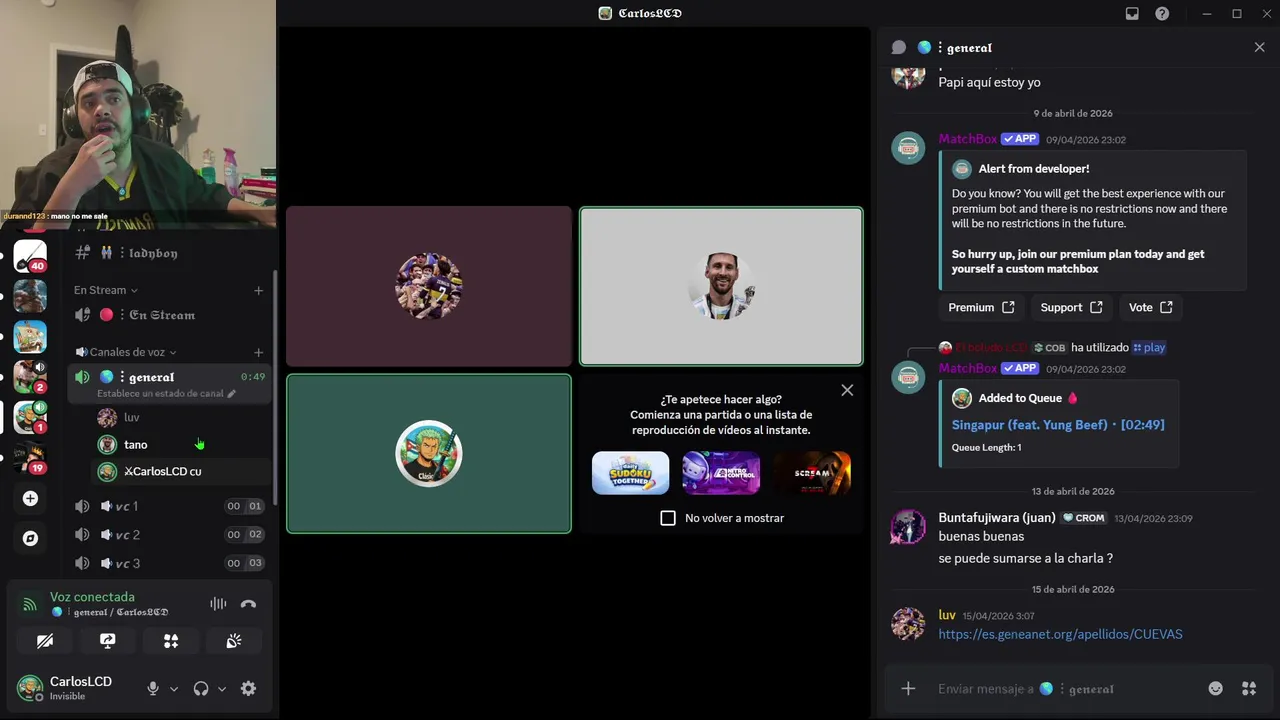Focus the luv video tile
Viewport: 1280px width, 720px height.
[429, 286]
